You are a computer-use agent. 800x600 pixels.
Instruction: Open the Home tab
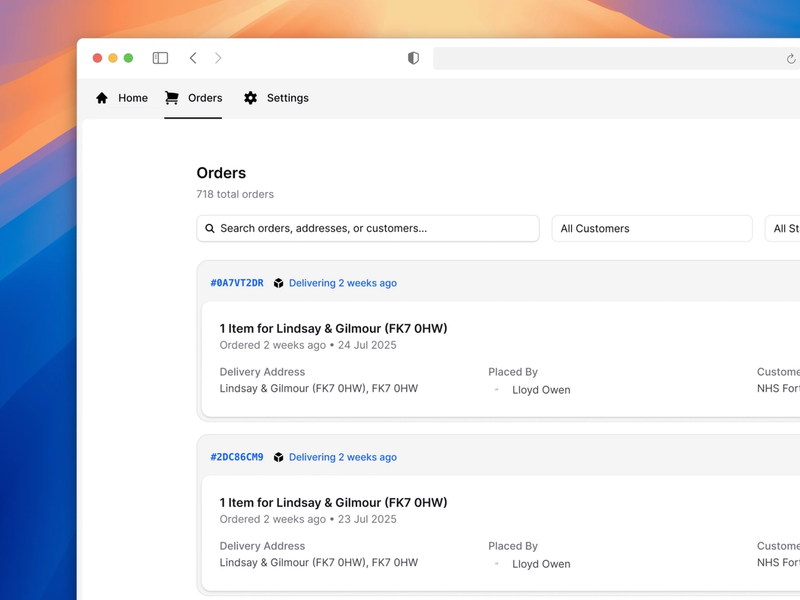tap(122, 98)
